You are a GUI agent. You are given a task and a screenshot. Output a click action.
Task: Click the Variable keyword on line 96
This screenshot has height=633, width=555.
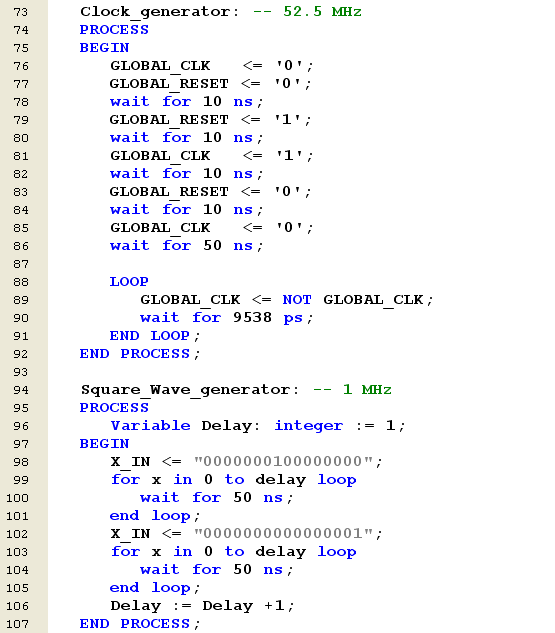pyautogui.click(x=151, y=425)
